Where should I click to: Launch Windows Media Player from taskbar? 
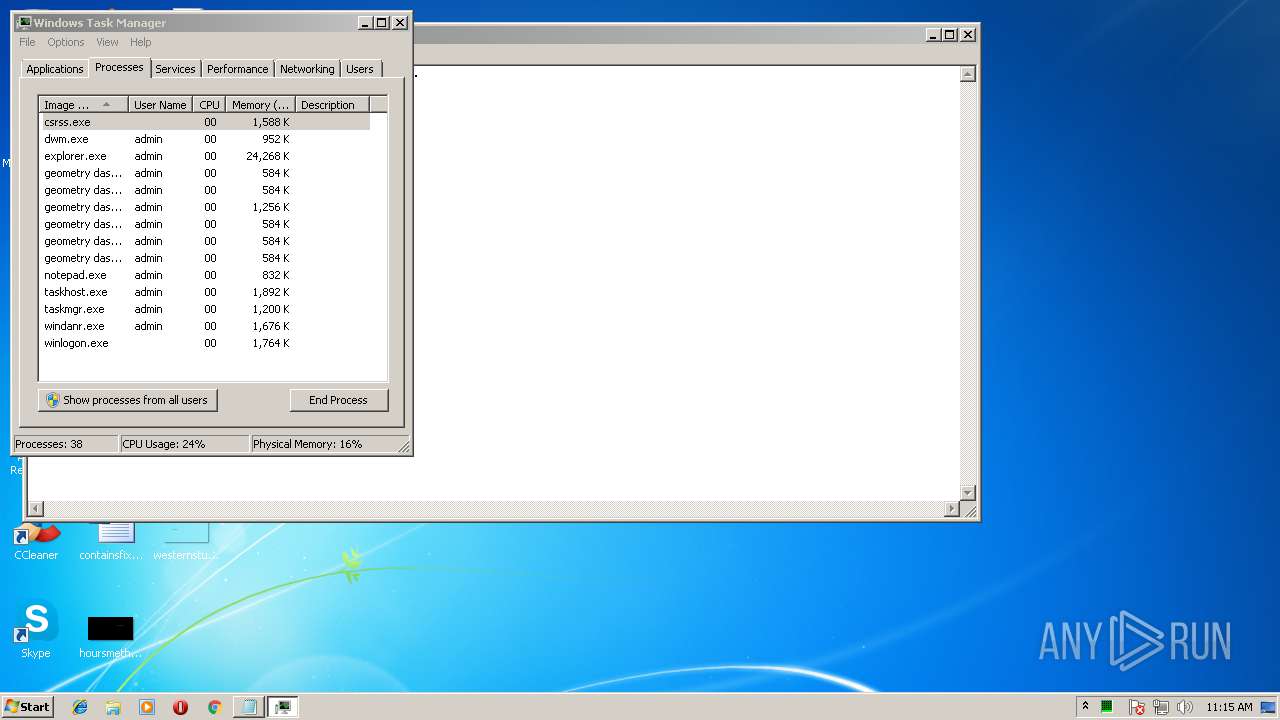coord(147,707)
